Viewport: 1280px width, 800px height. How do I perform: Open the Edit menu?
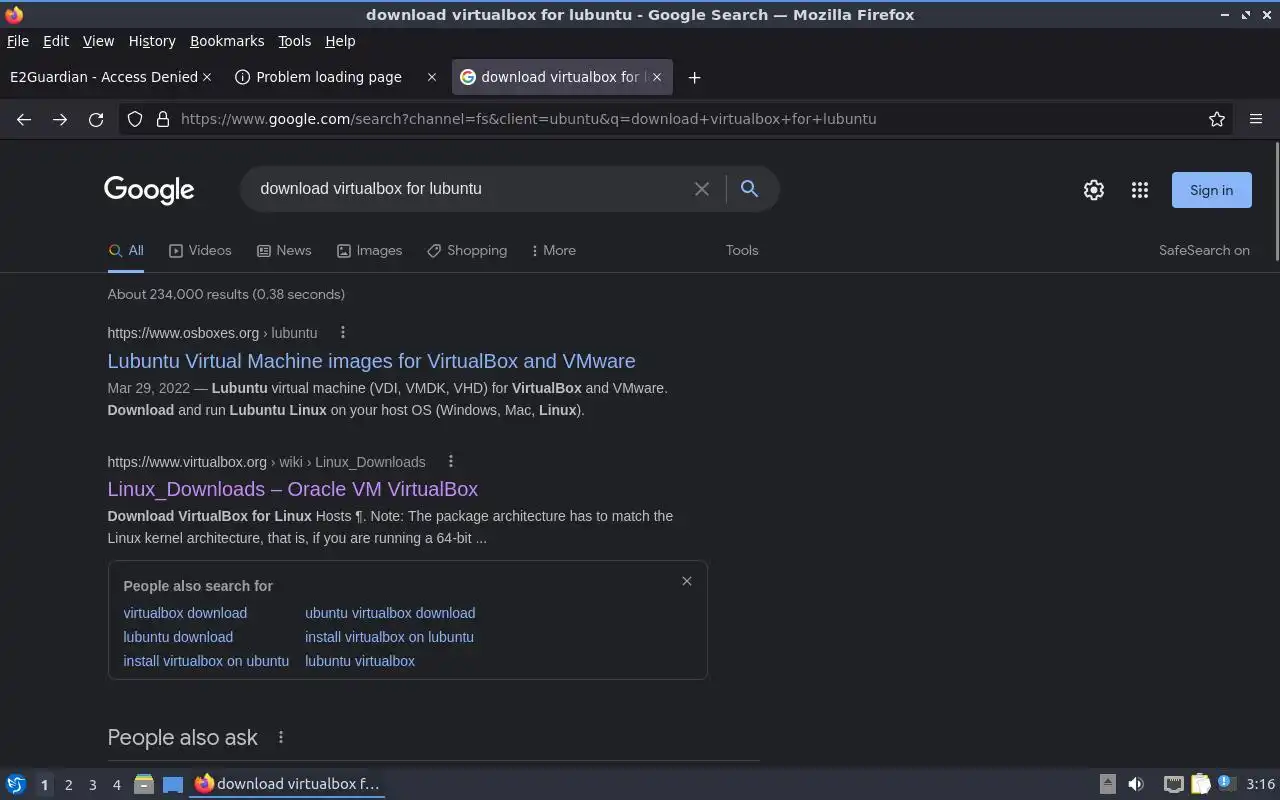(x=56, y=41)
